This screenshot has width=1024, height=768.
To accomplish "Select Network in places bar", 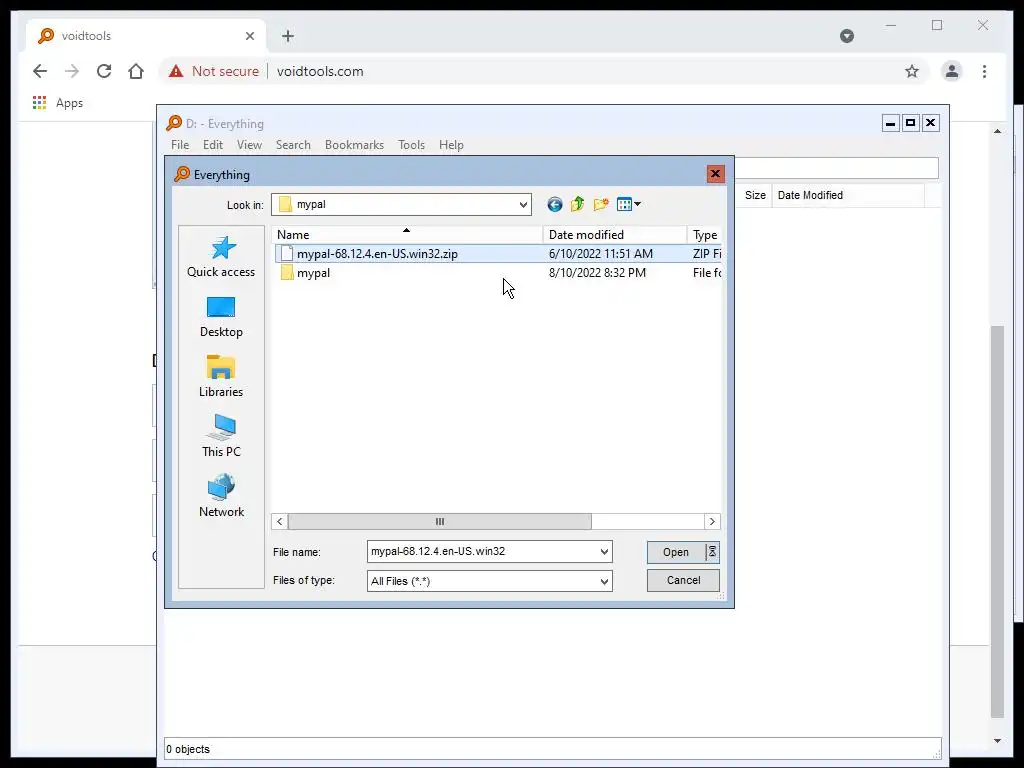I will pyautogui.click(x=221, y=496).
